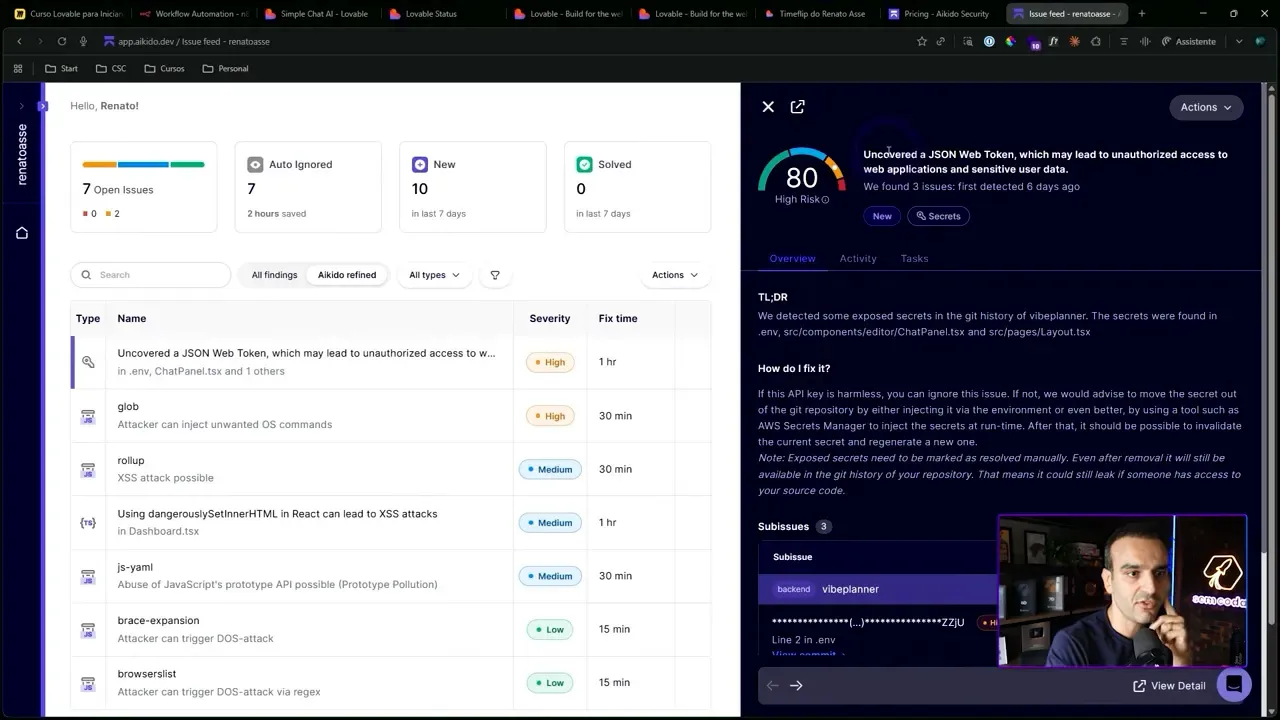Open the Actions dropdown above the findings table

[x=674, y=274]
